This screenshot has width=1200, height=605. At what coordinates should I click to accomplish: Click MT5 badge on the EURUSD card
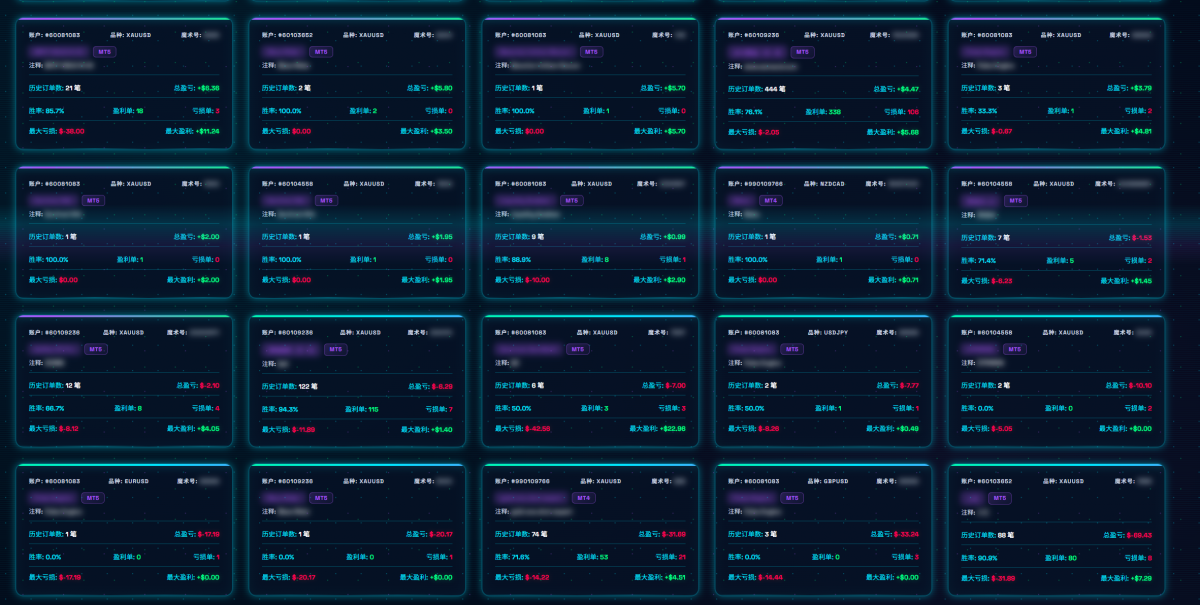tap(94, 497)
